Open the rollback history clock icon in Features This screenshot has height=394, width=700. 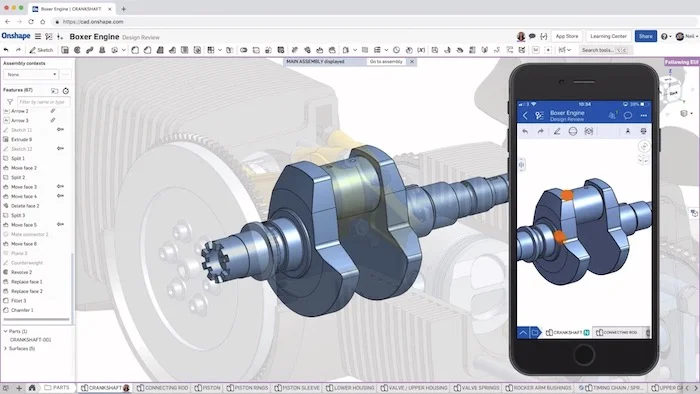[x=66, y=91]
